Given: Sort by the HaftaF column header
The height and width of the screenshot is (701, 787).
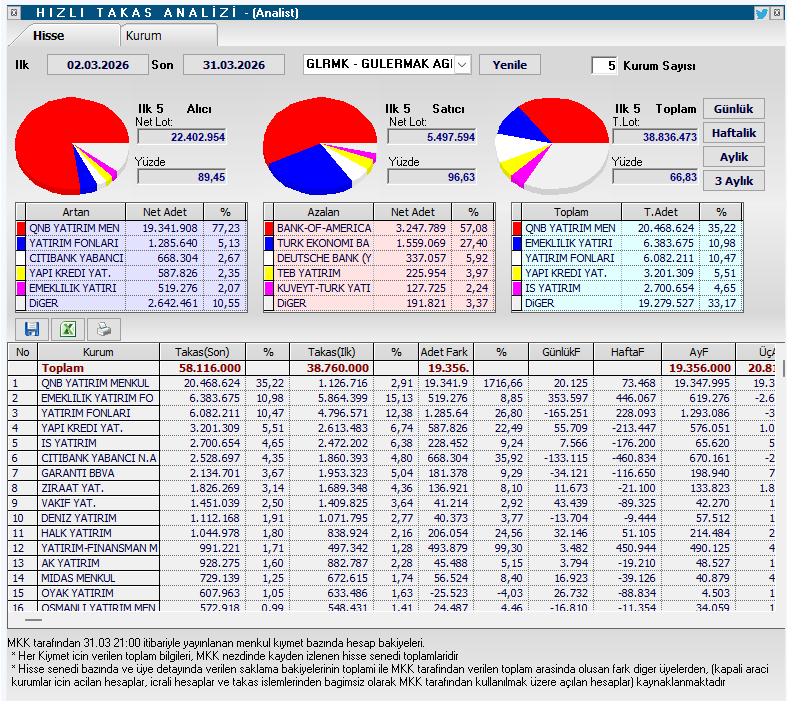Looking at the screenshot, I should point(627,352).
